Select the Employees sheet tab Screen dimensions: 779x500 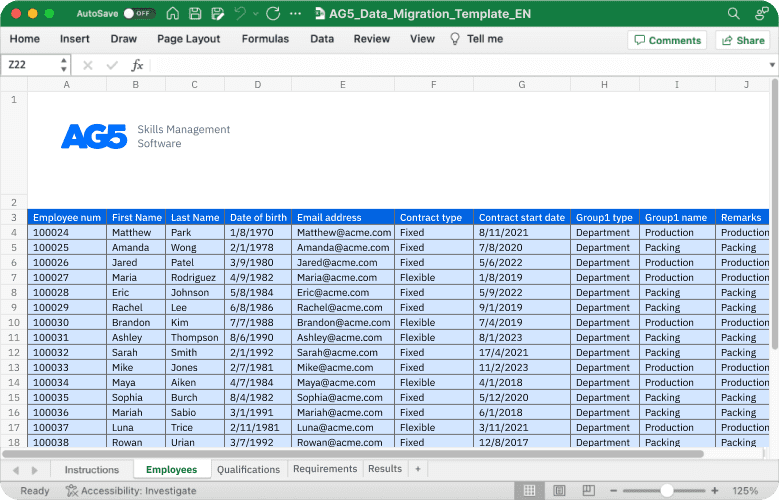coord(171,470)
